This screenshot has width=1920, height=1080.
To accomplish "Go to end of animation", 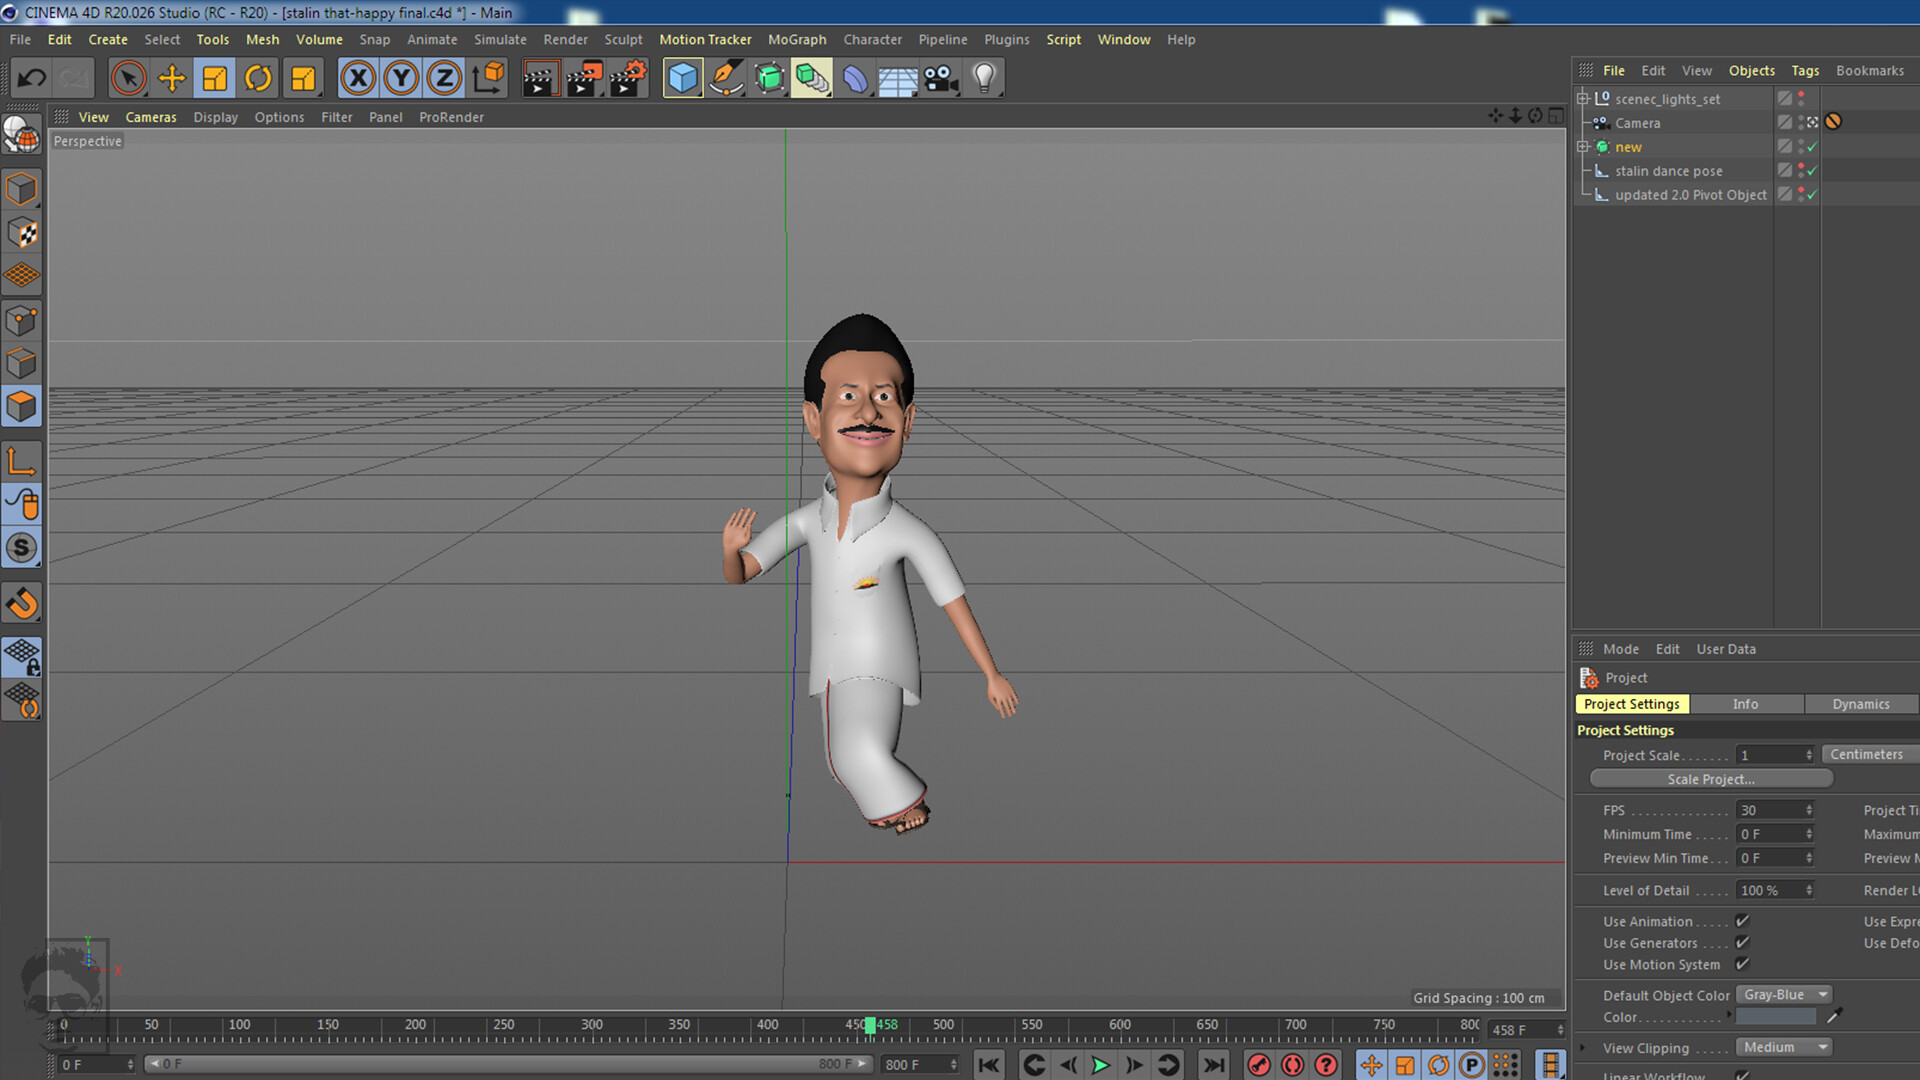I will click(1214, 1065).
